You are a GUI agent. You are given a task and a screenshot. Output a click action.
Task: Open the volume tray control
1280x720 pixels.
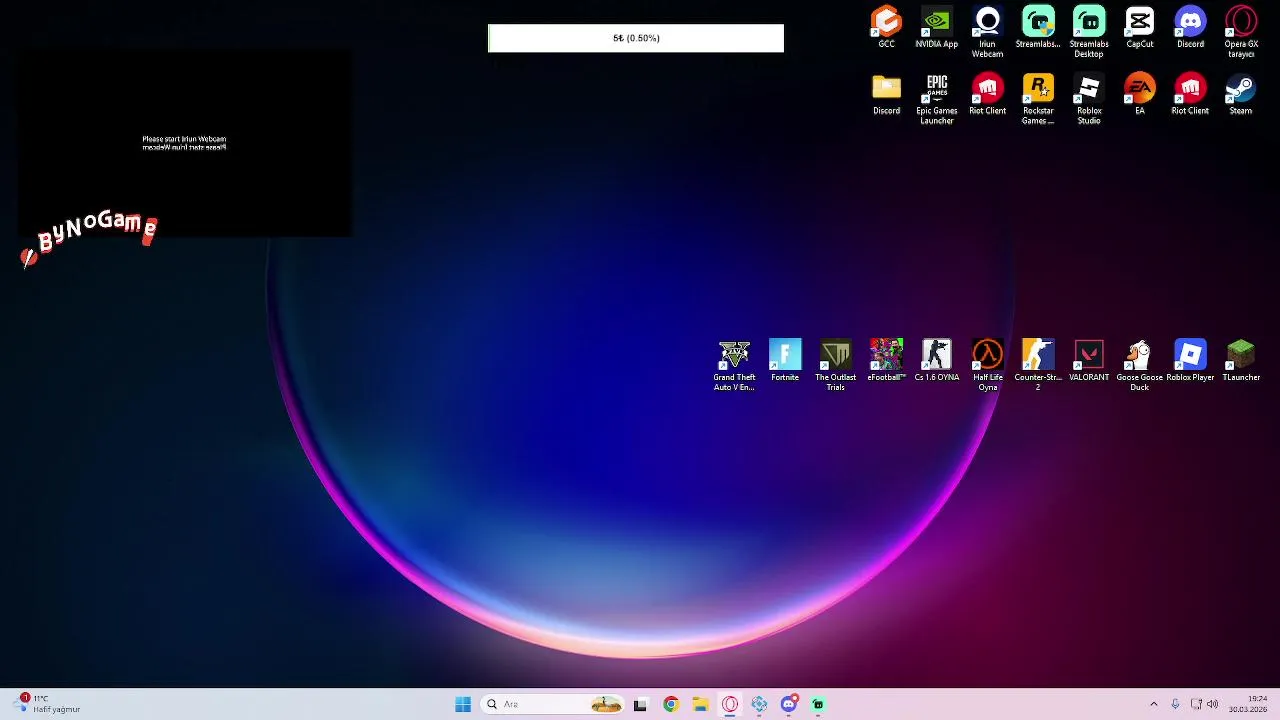pos(1213,704)
